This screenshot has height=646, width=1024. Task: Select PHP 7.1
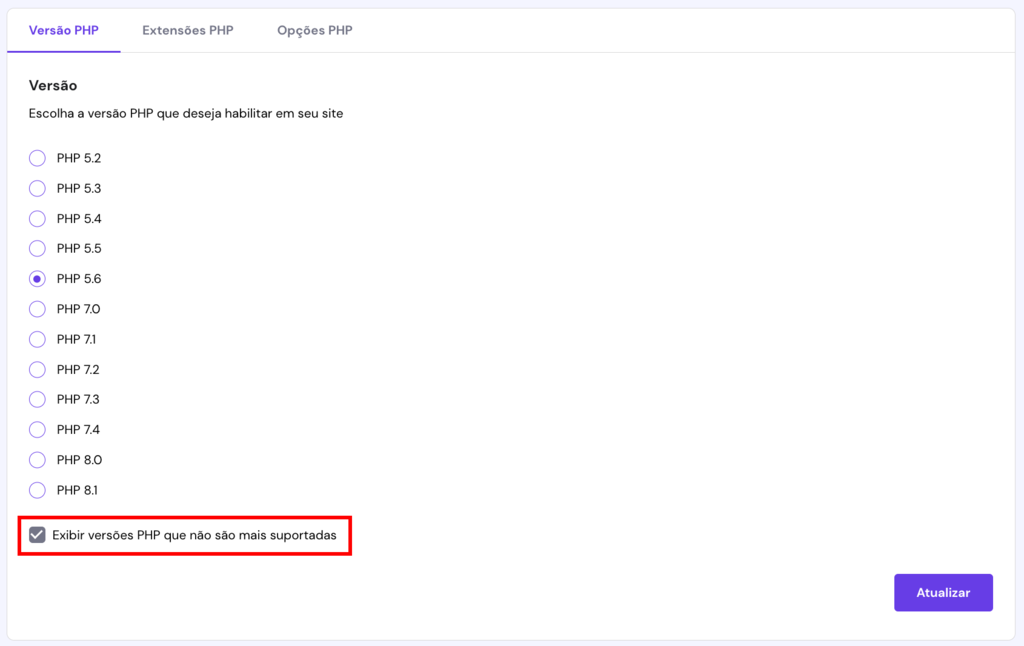37,338
